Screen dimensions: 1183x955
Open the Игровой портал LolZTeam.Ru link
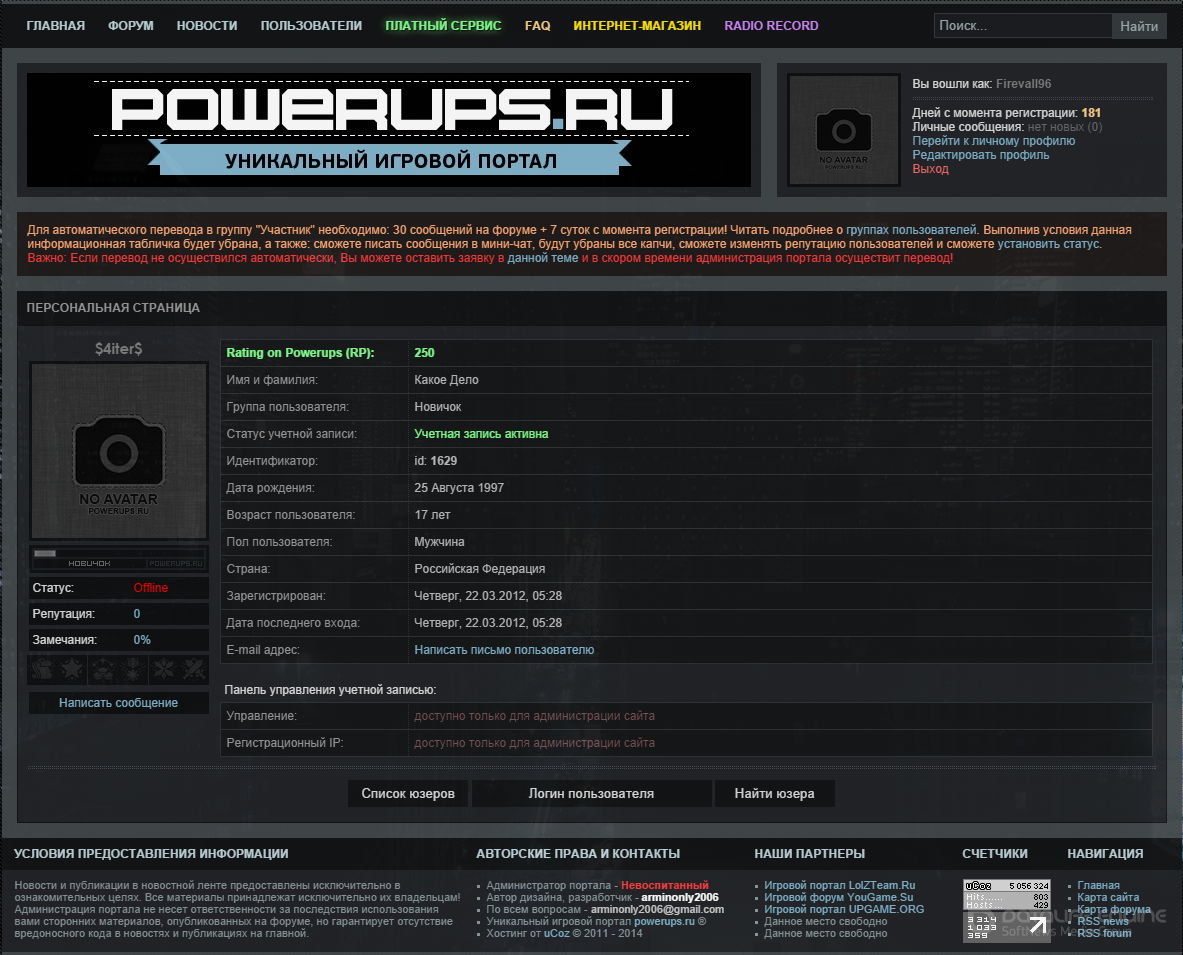coord(840,886)
